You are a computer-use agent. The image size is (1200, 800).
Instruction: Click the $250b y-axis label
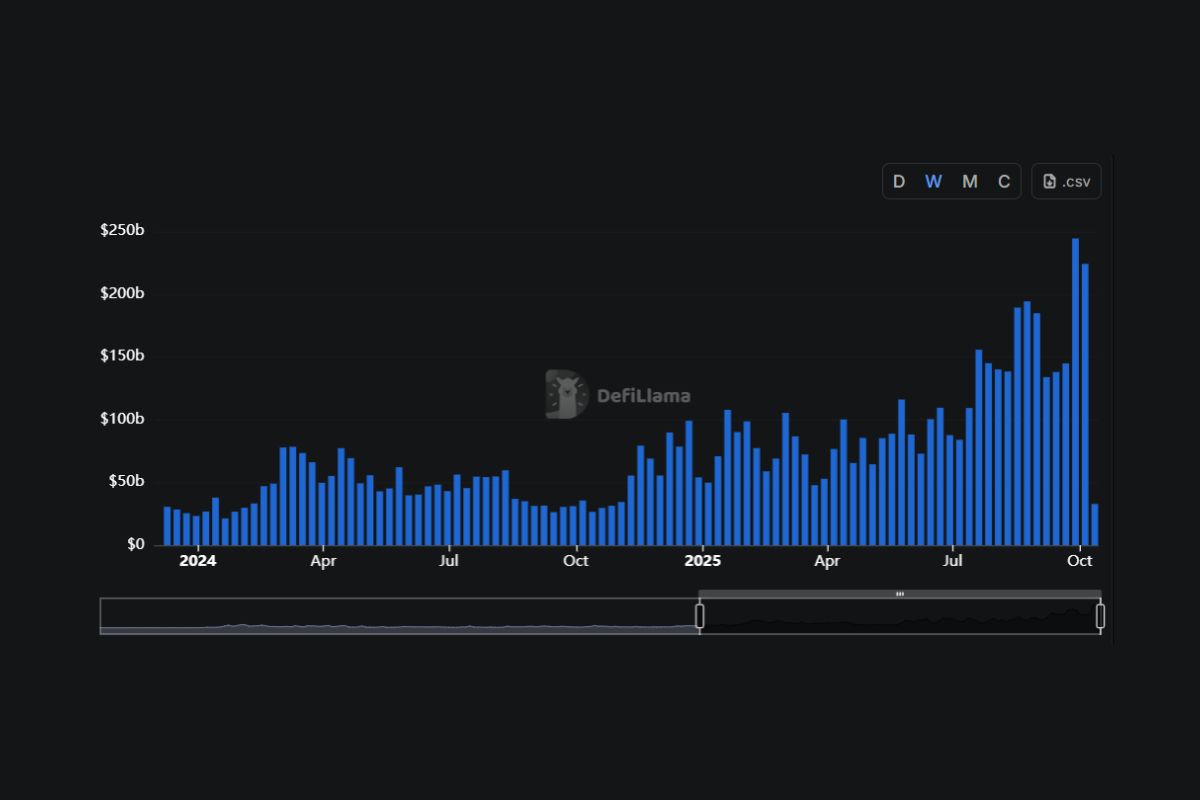click(x=122, y=231)
